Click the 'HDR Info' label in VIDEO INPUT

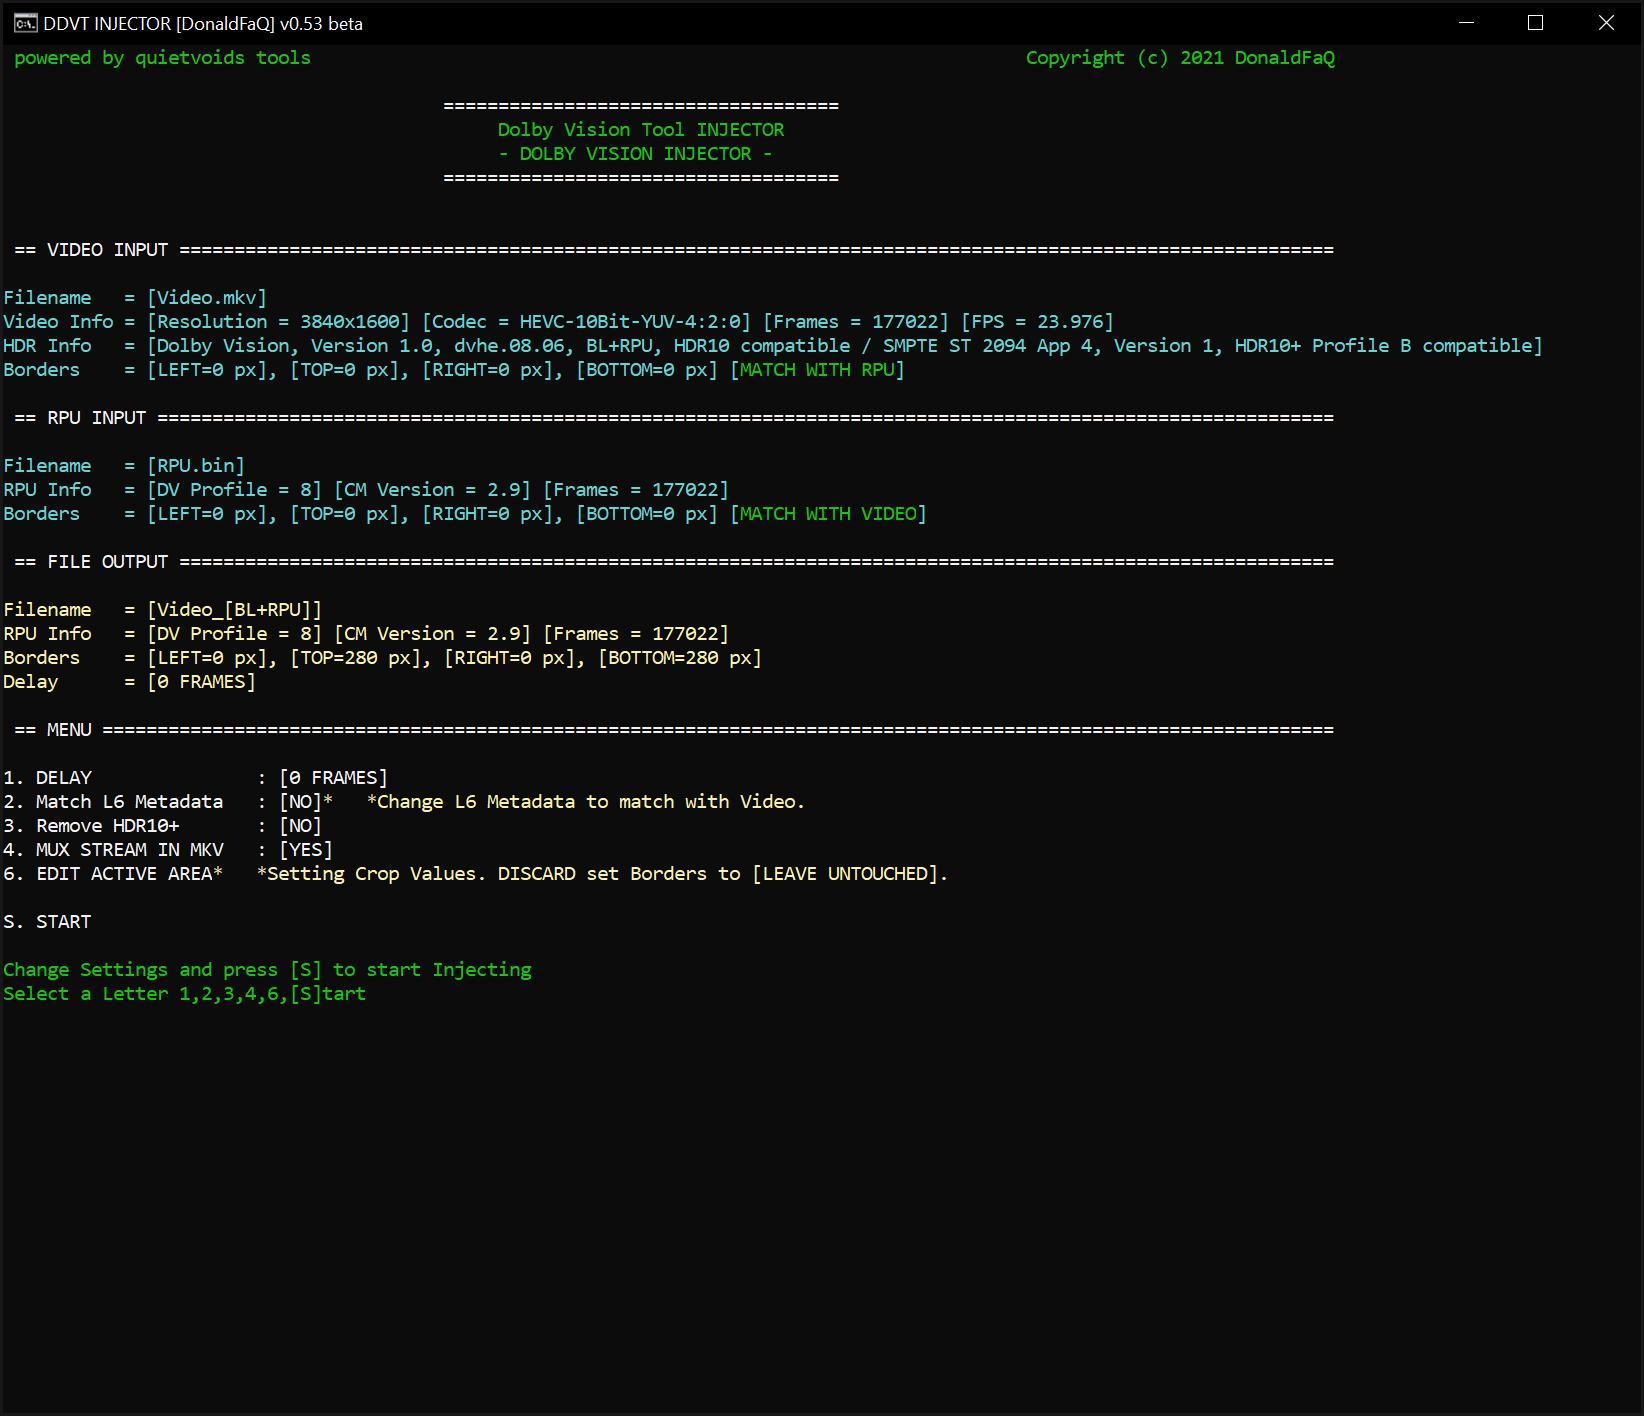47,346
